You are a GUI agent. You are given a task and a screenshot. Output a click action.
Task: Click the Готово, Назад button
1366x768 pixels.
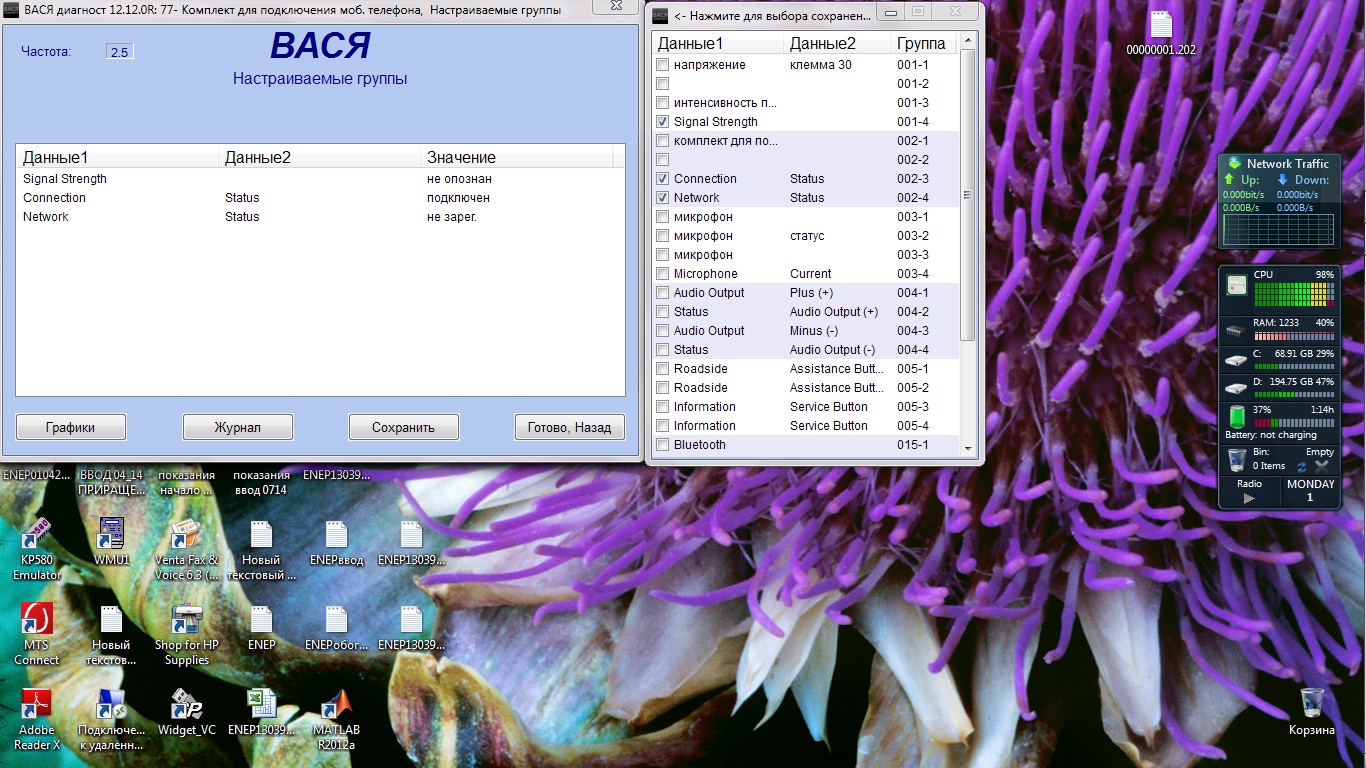[x=569, y=427]
